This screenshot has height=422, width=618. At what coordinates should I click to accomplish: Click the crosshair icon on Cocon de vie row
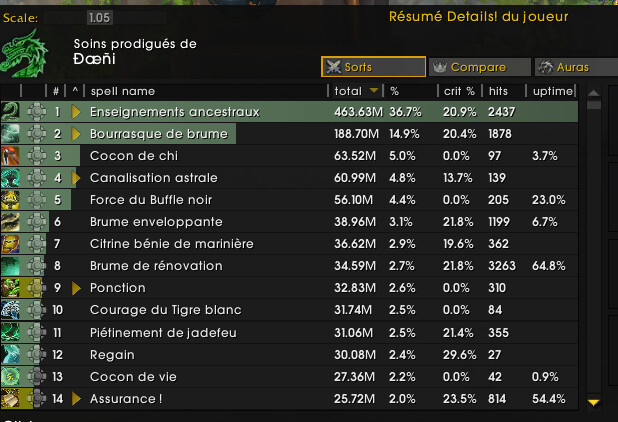click(x=37, y=376)
